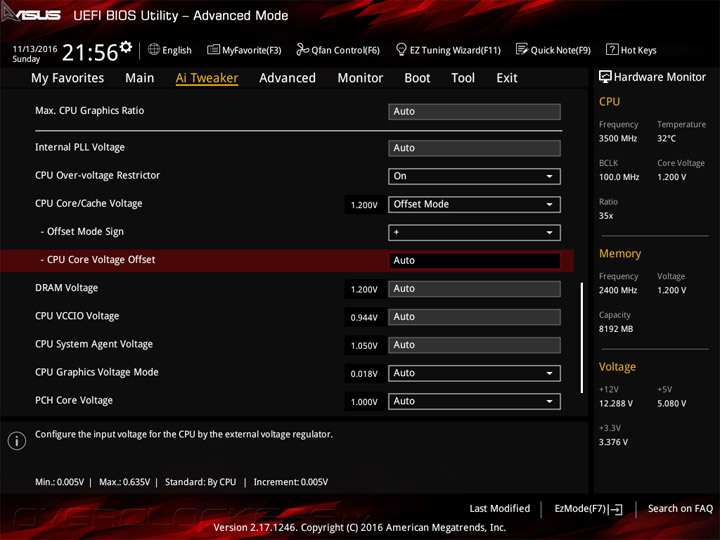
Task: Select the DRAM Voltage label
Action: (67, 288)
